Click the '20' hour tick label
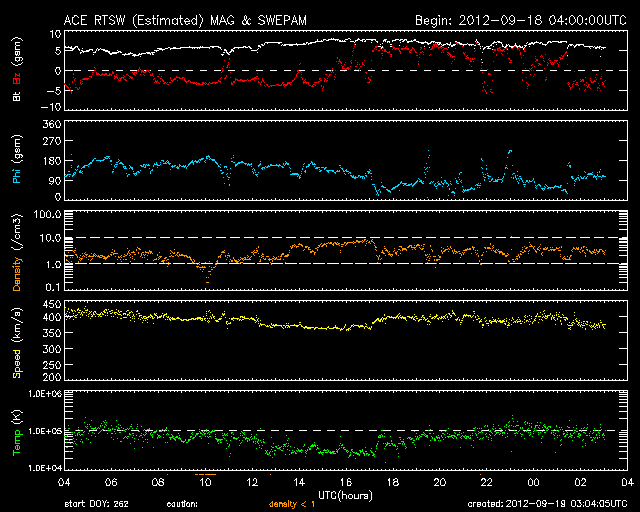Image resolution: width=640 pixels, height=512 pixels. pyautogui.click(x=440, y=483)
